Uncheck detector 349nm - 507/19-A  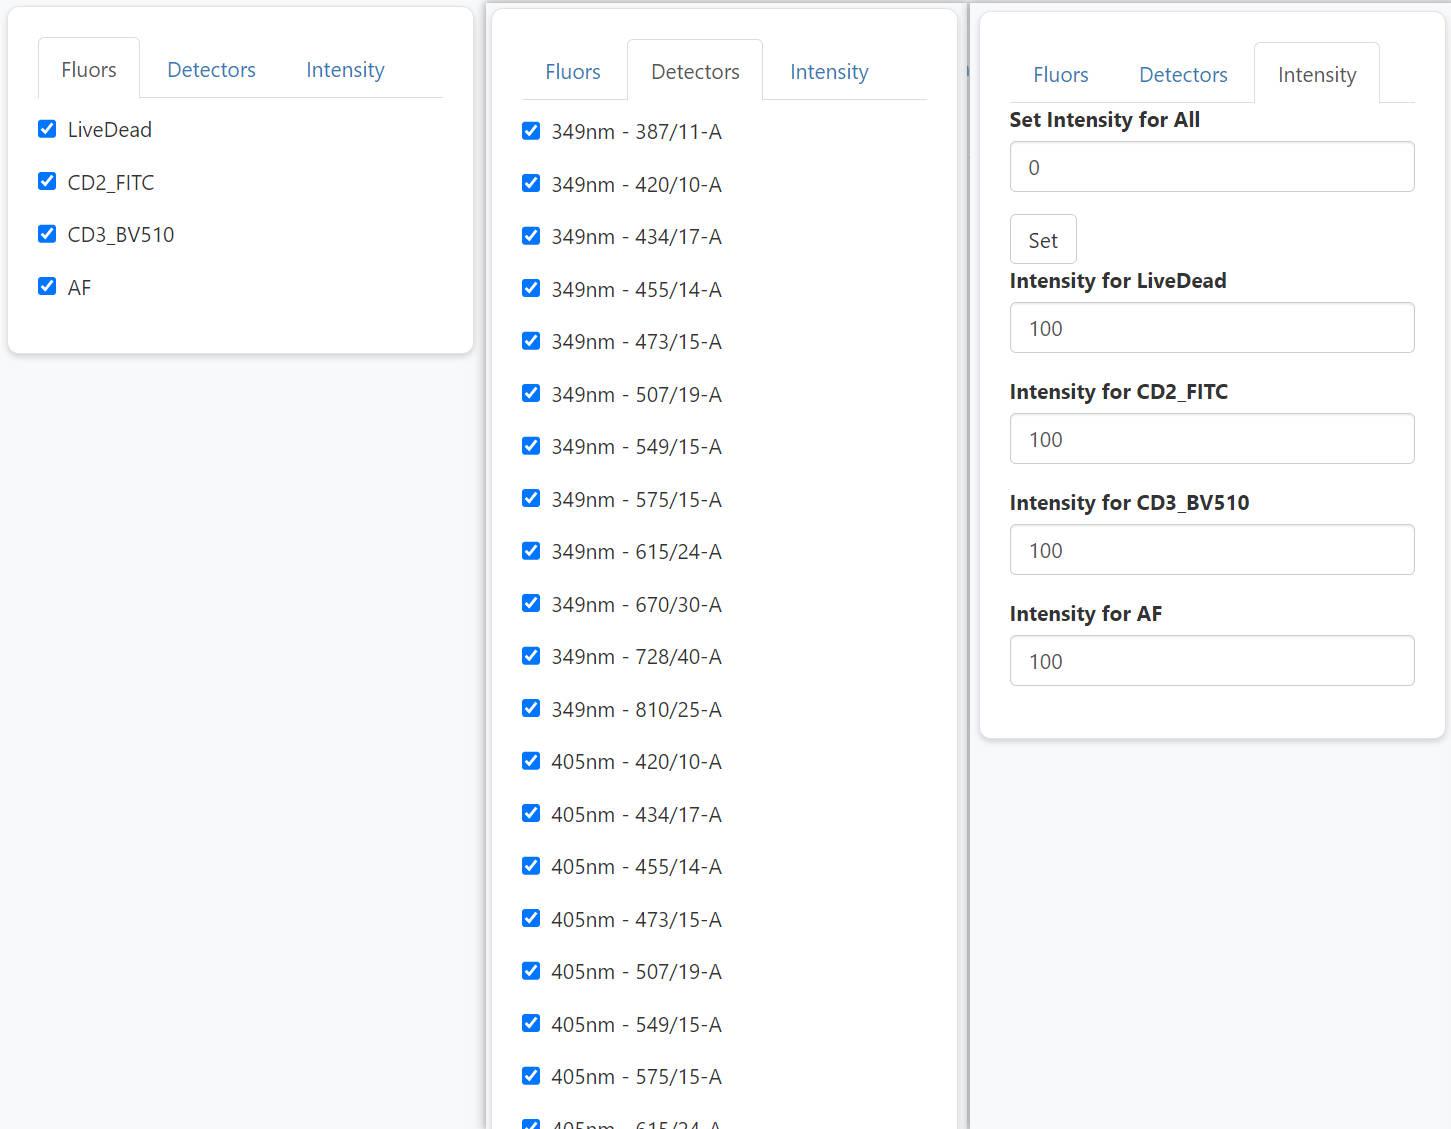click(x=531, y=393)
